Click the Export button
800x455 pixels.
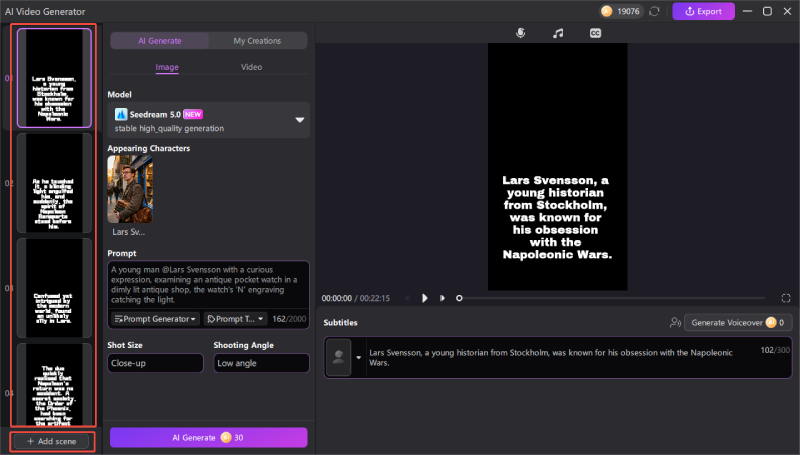[703, 11]
